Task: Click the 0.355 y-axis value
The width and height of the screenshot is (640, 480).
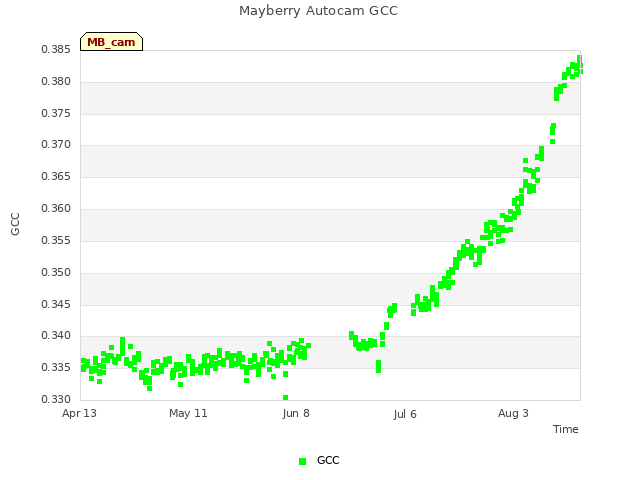Action: pyautogui.click(x=56, y=240)
